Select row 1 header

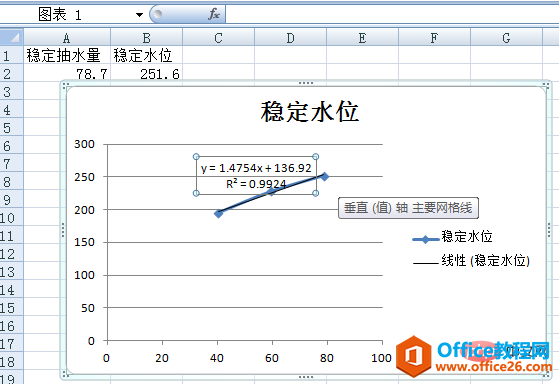click(11, 55)
